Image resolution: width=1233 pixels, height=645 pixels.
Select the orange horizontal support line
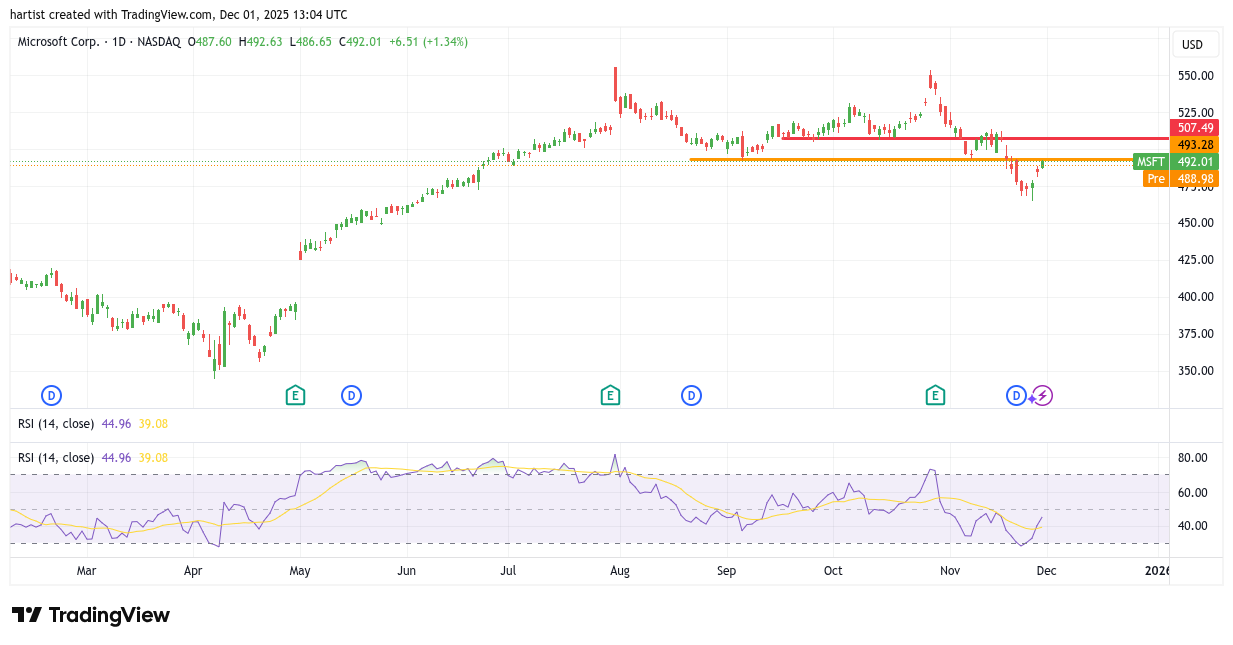click(850, 159)
